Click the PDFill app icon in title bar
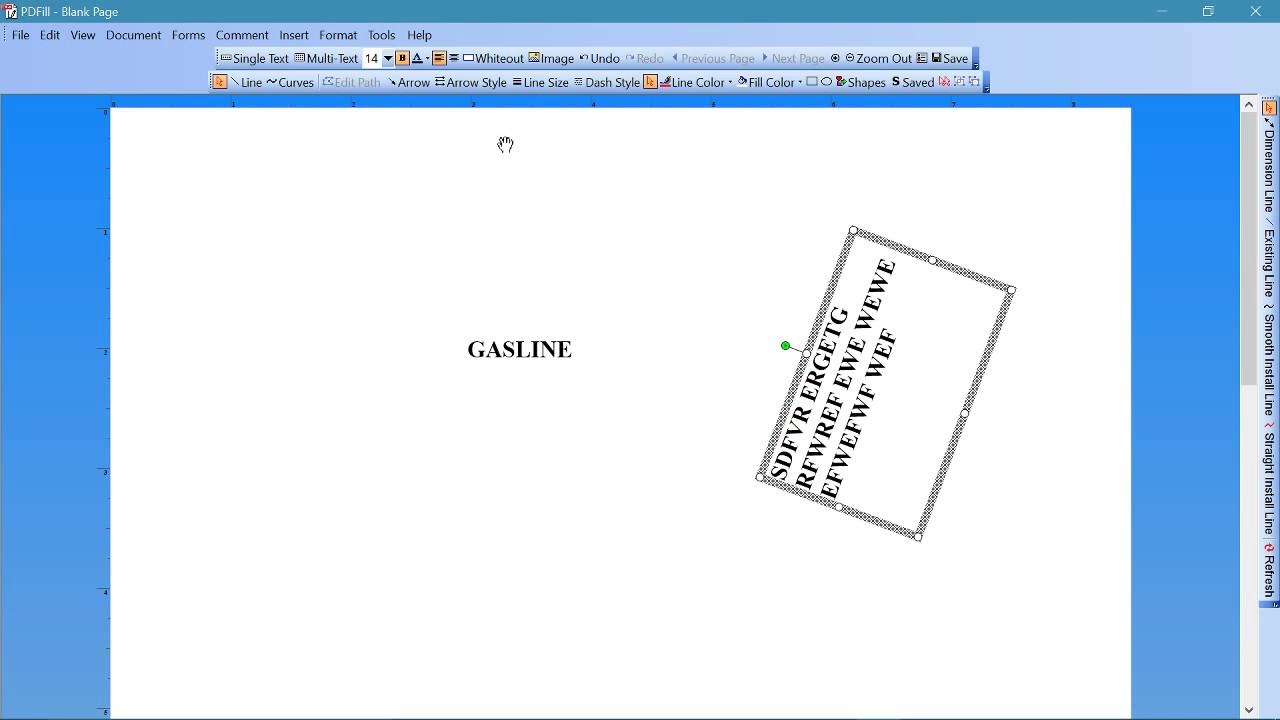1280x720 pixels. (10, 11)
